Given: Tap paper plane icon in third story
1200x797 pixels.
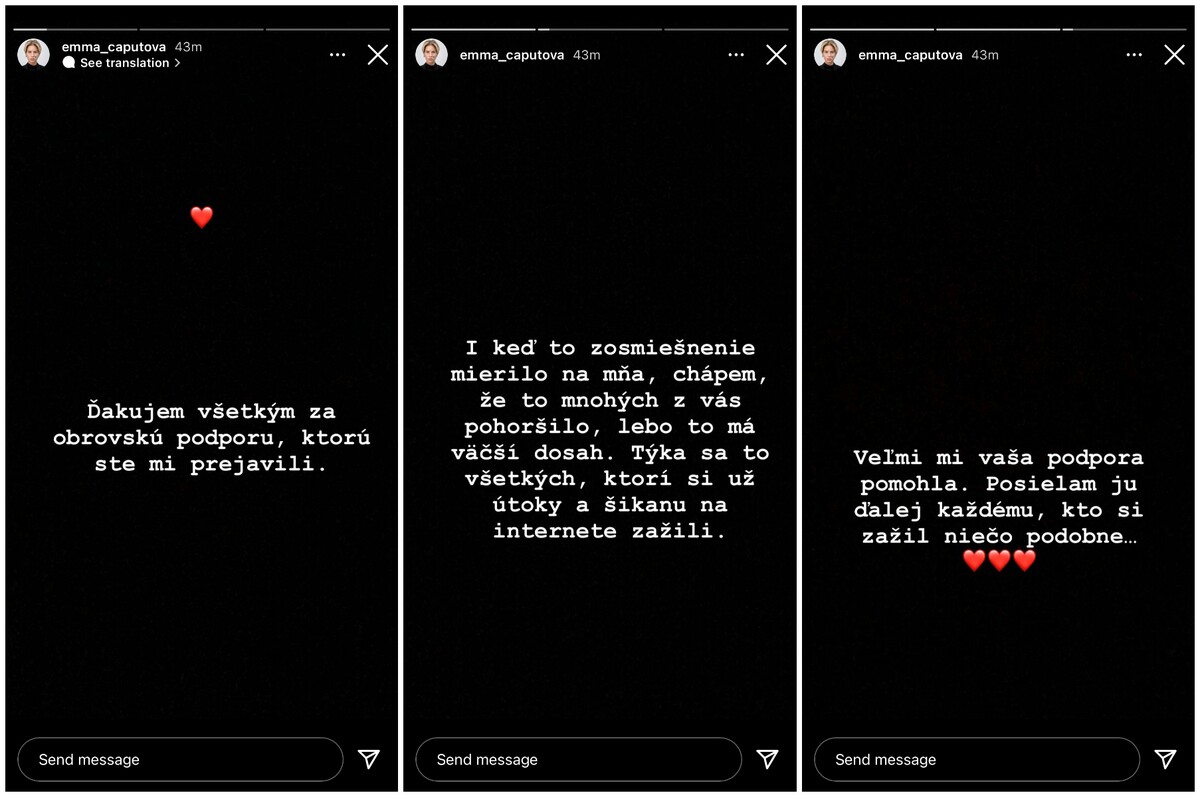Looking at the screenshot, I should click(x=1165, y=759).
